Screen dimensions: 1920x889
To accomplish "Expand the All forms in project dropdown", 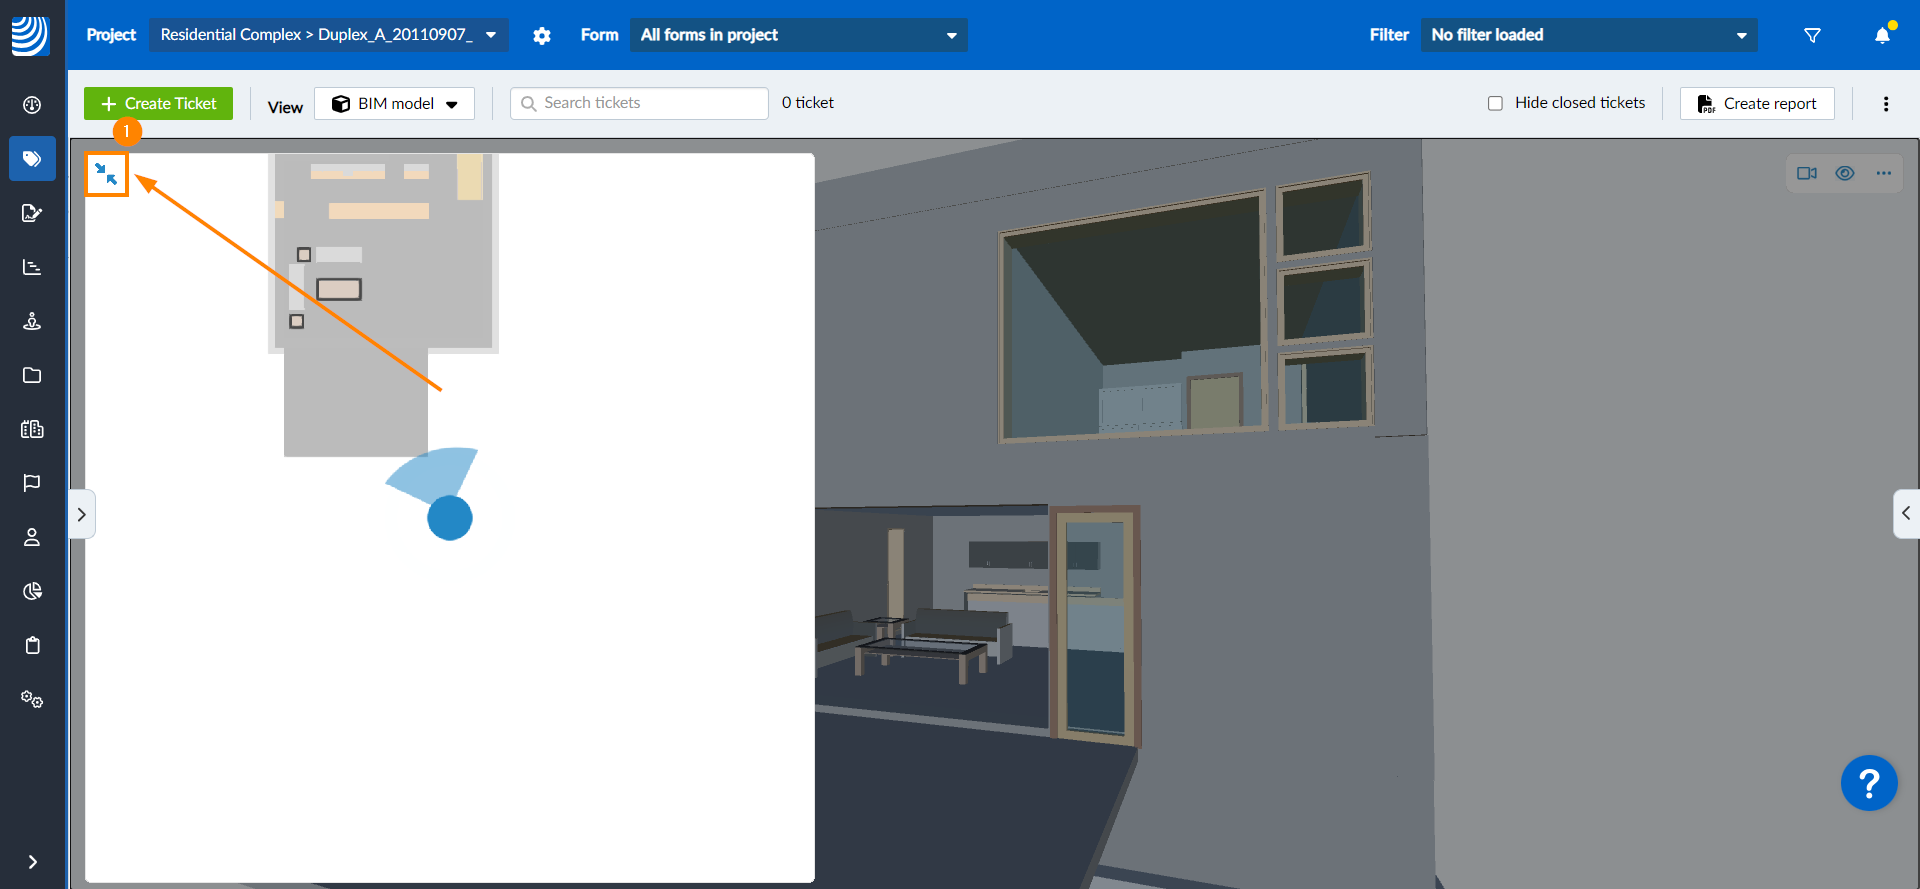I will pos(798,35).
